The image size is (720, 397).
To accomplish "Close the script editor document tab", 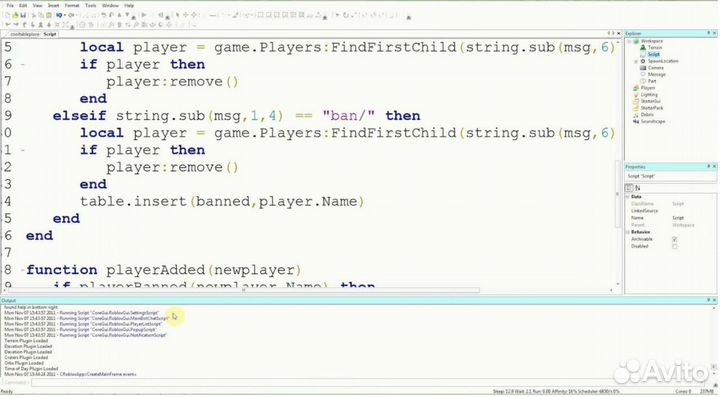I will (619, 33).
